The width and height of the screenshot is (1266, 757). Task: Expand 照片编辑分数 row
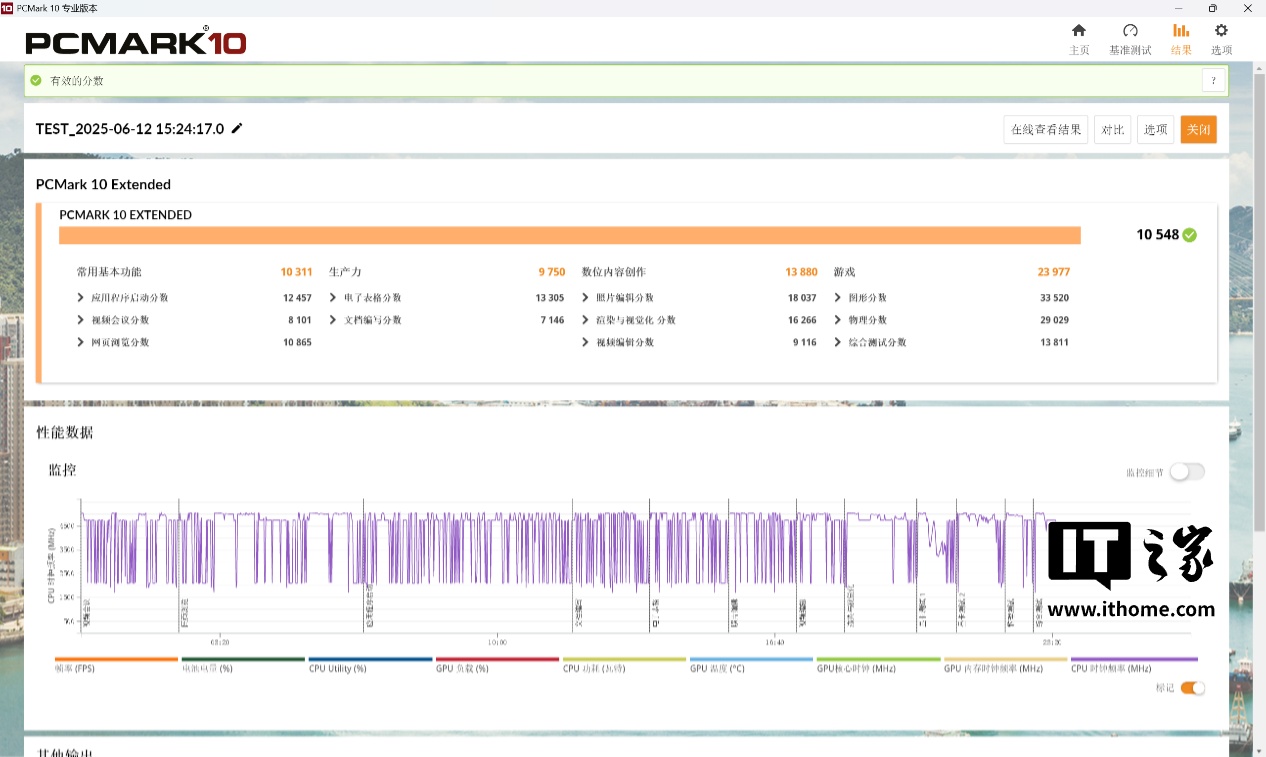tap(586, 298)
